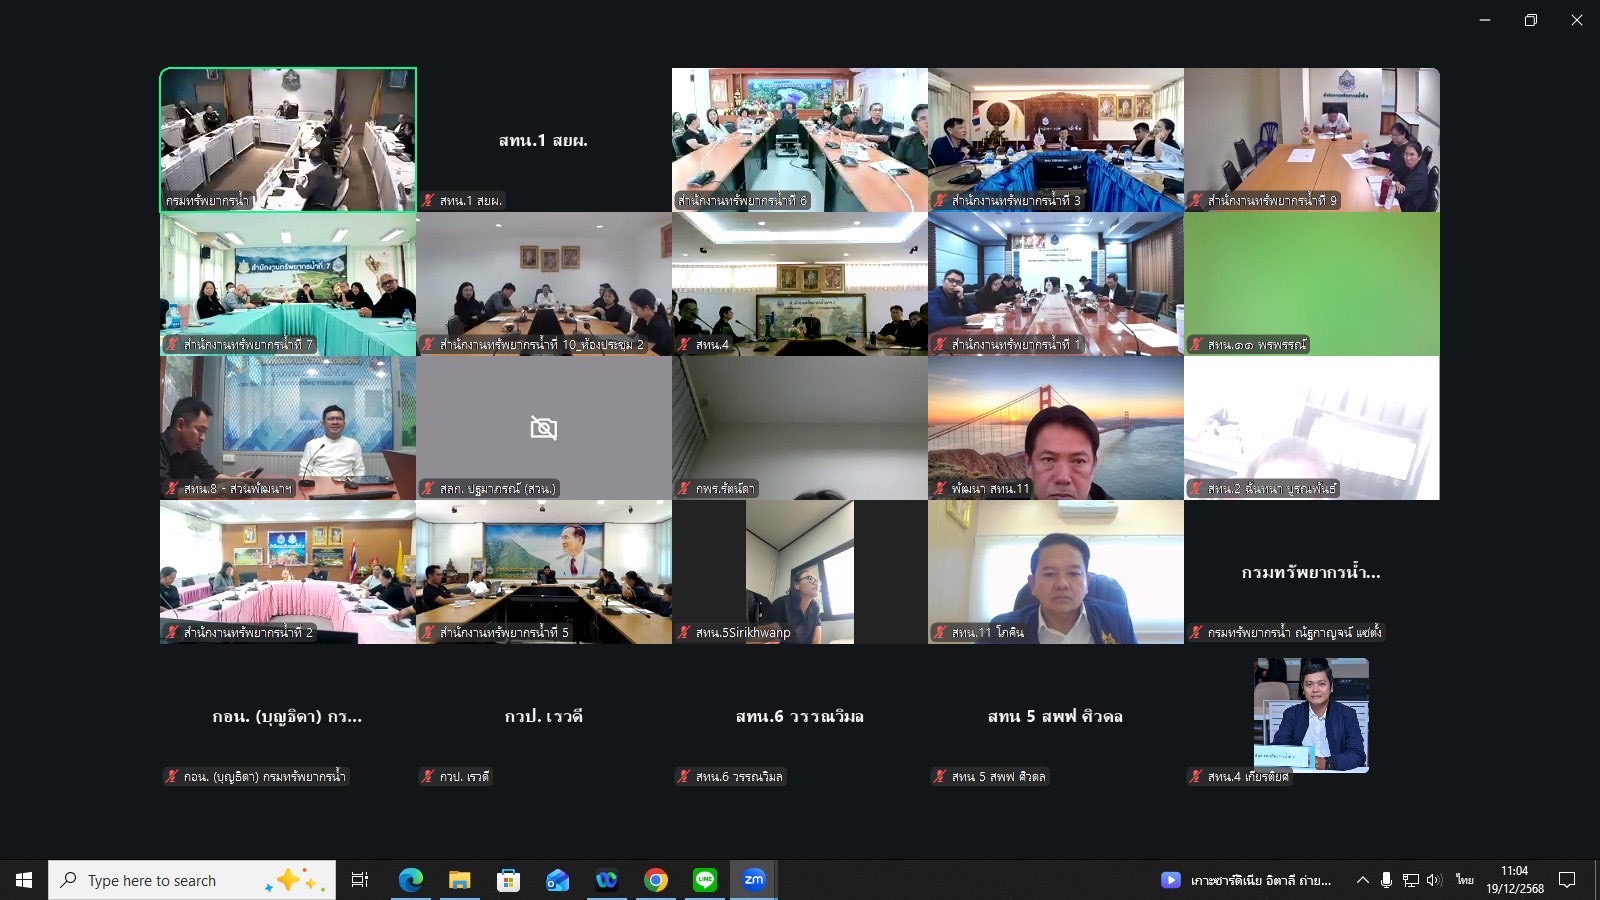
Task: Open Google Chrome from the taskbar
Action: coord(656,880)
